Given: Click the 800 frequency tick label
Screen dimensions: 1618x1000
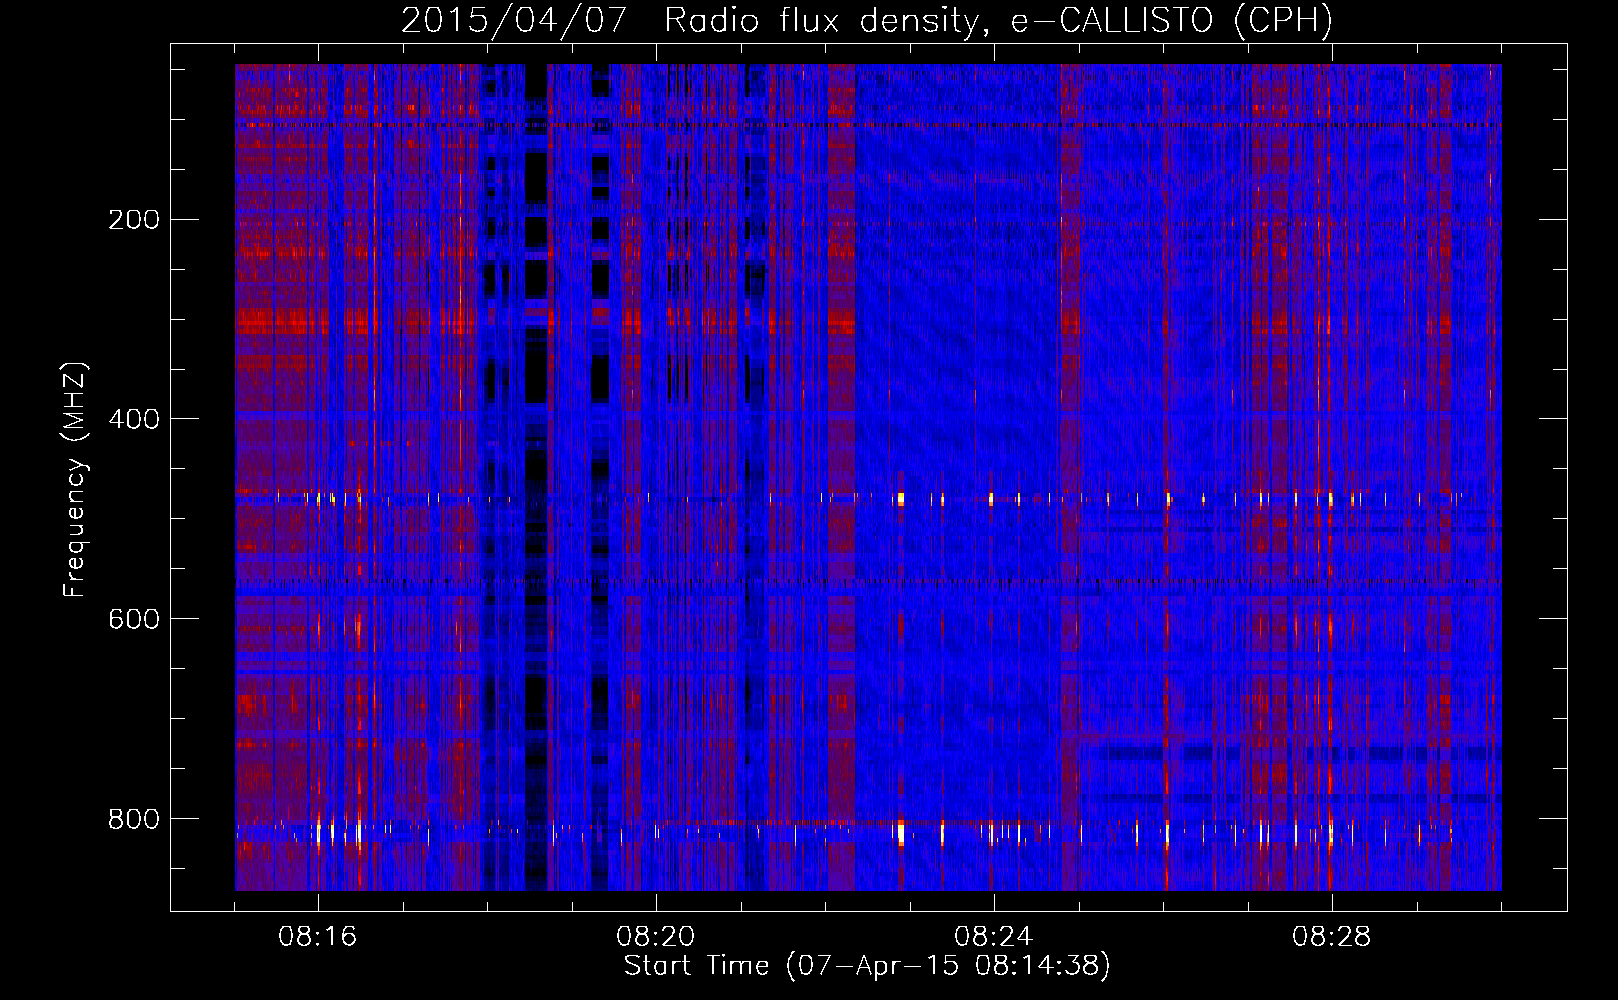Looking at the screenshot, I should (134, 819).
